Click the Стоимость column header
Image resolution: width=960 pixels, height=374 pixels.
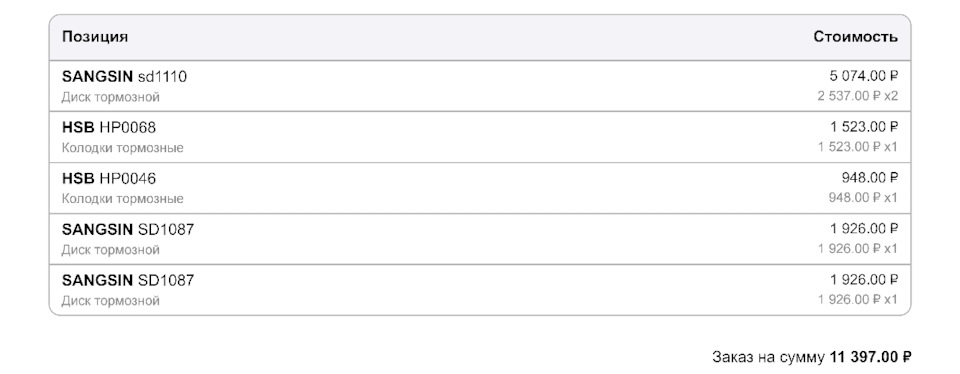[855, 37]
